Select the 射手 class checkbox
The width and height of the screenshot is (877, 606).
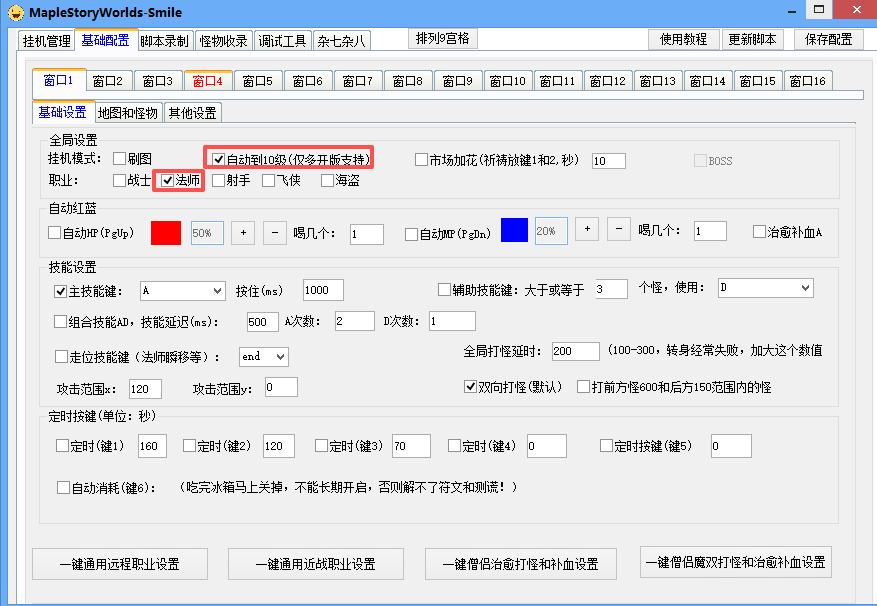point(219,180)
